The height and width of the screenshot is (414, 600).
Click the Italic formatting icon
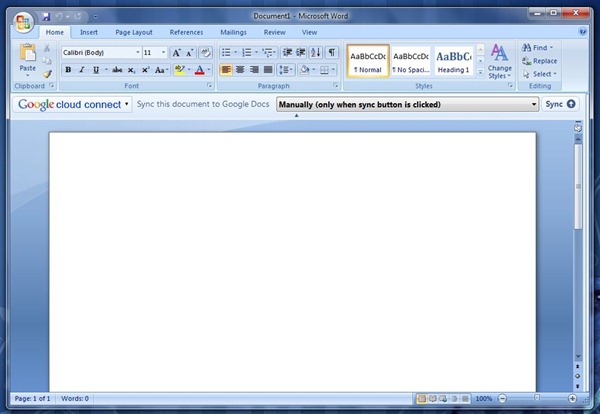click(82, 70)
